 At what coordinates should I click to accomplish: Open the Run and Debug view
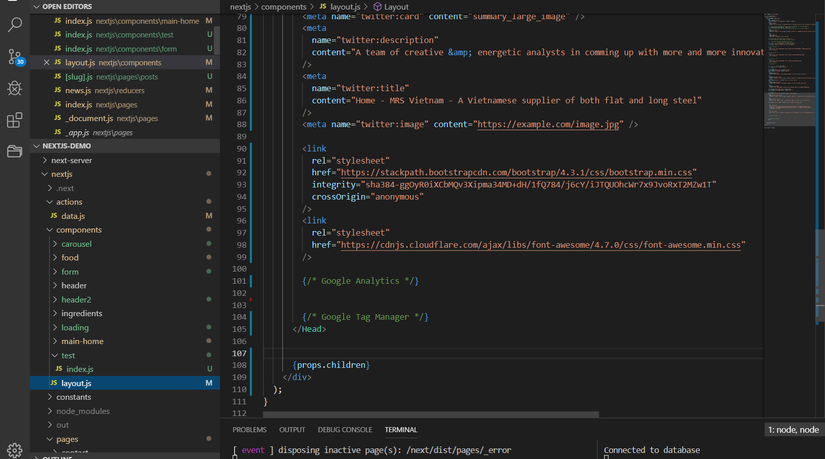15,88
